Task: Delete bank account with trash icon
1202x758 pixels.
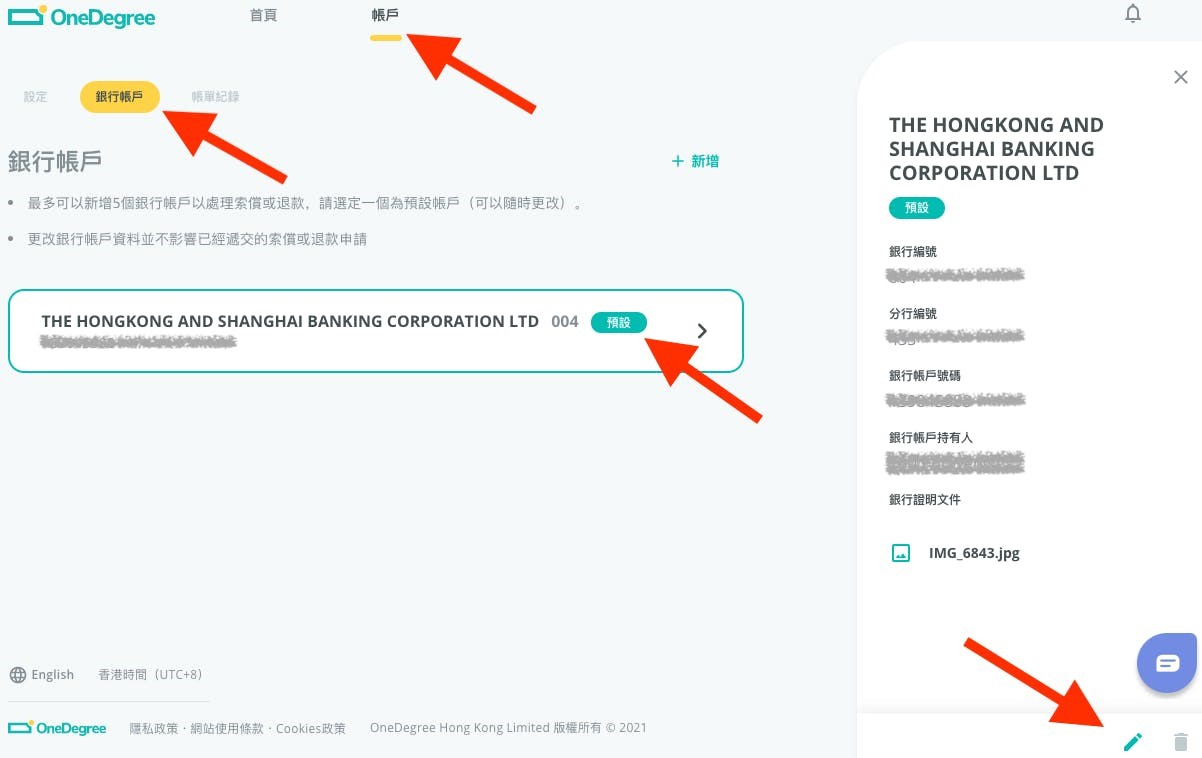Action: (1181, 742)
